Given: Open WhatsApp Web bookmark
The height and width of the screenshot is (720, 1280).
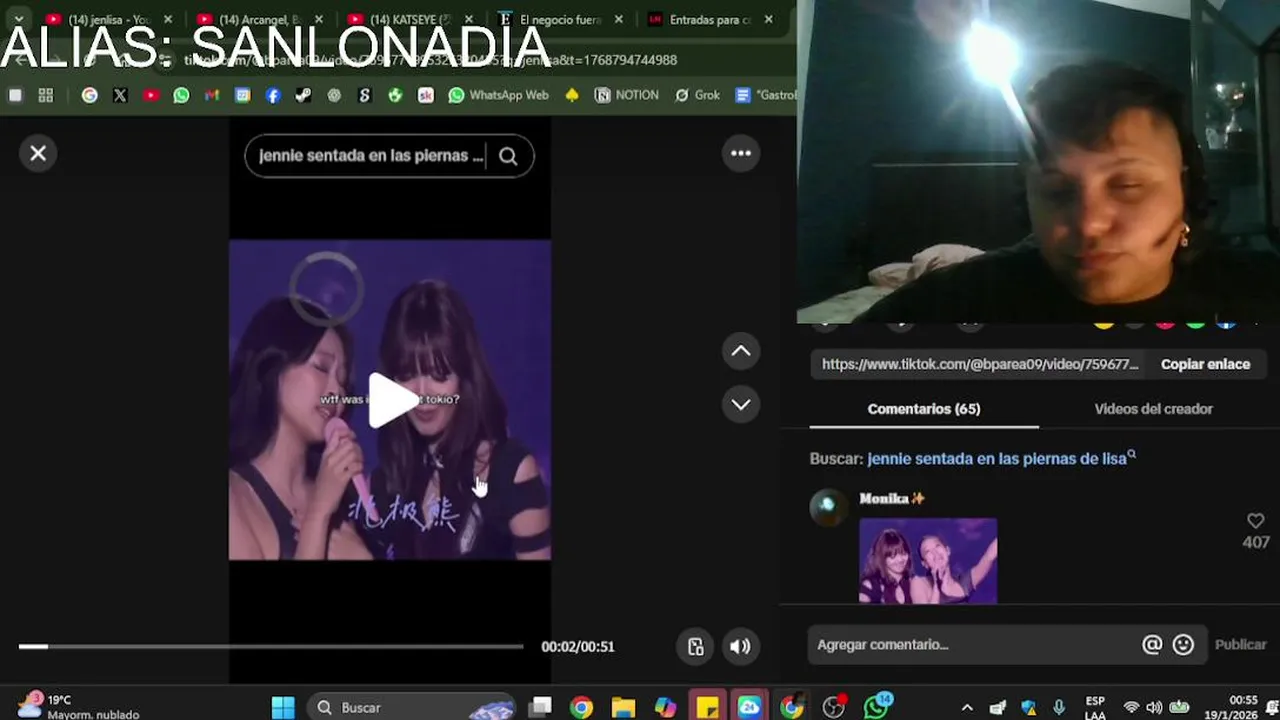Looking at the screenshot, I should 498,95.
